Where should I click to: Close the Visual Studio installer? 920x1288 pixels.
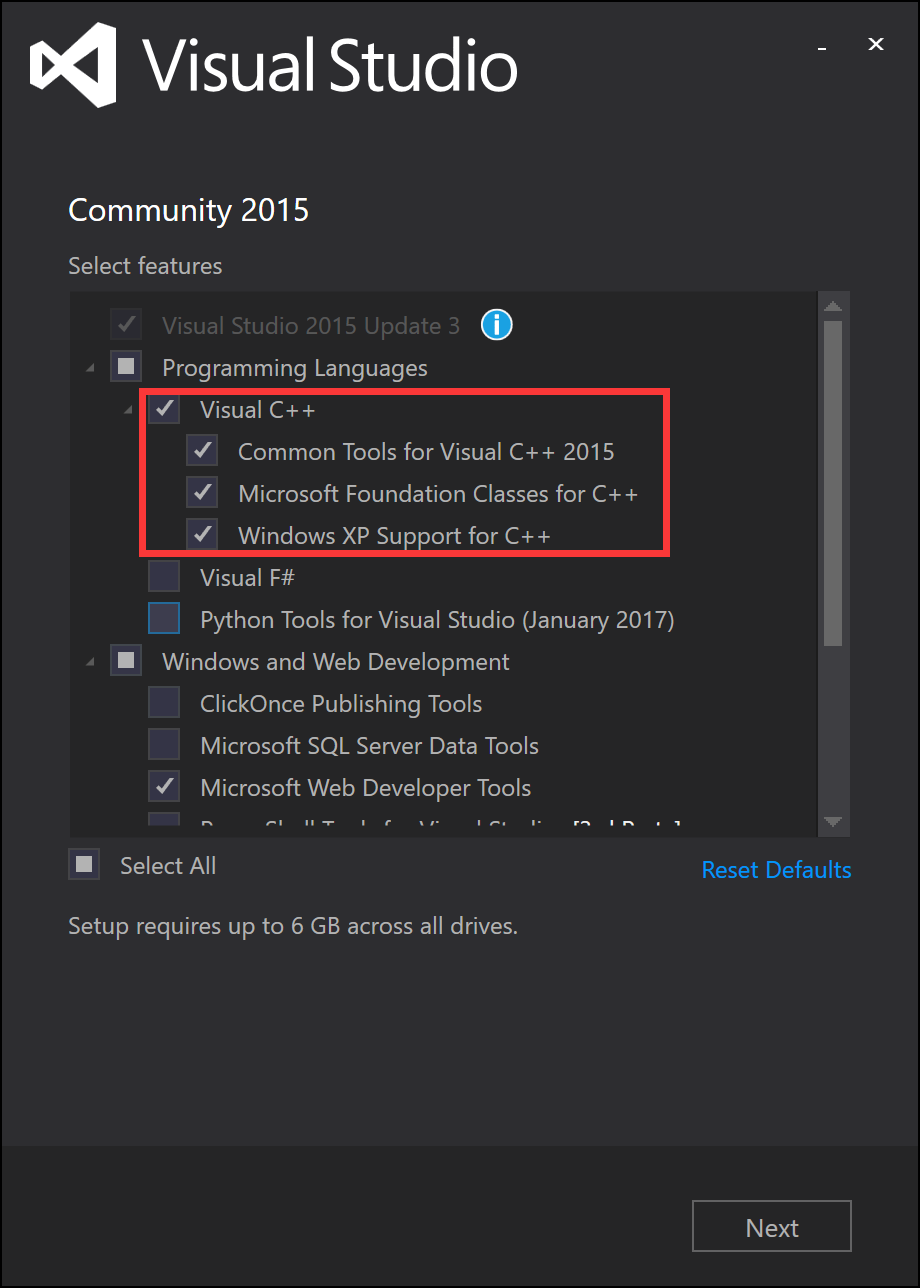(876, 44)
